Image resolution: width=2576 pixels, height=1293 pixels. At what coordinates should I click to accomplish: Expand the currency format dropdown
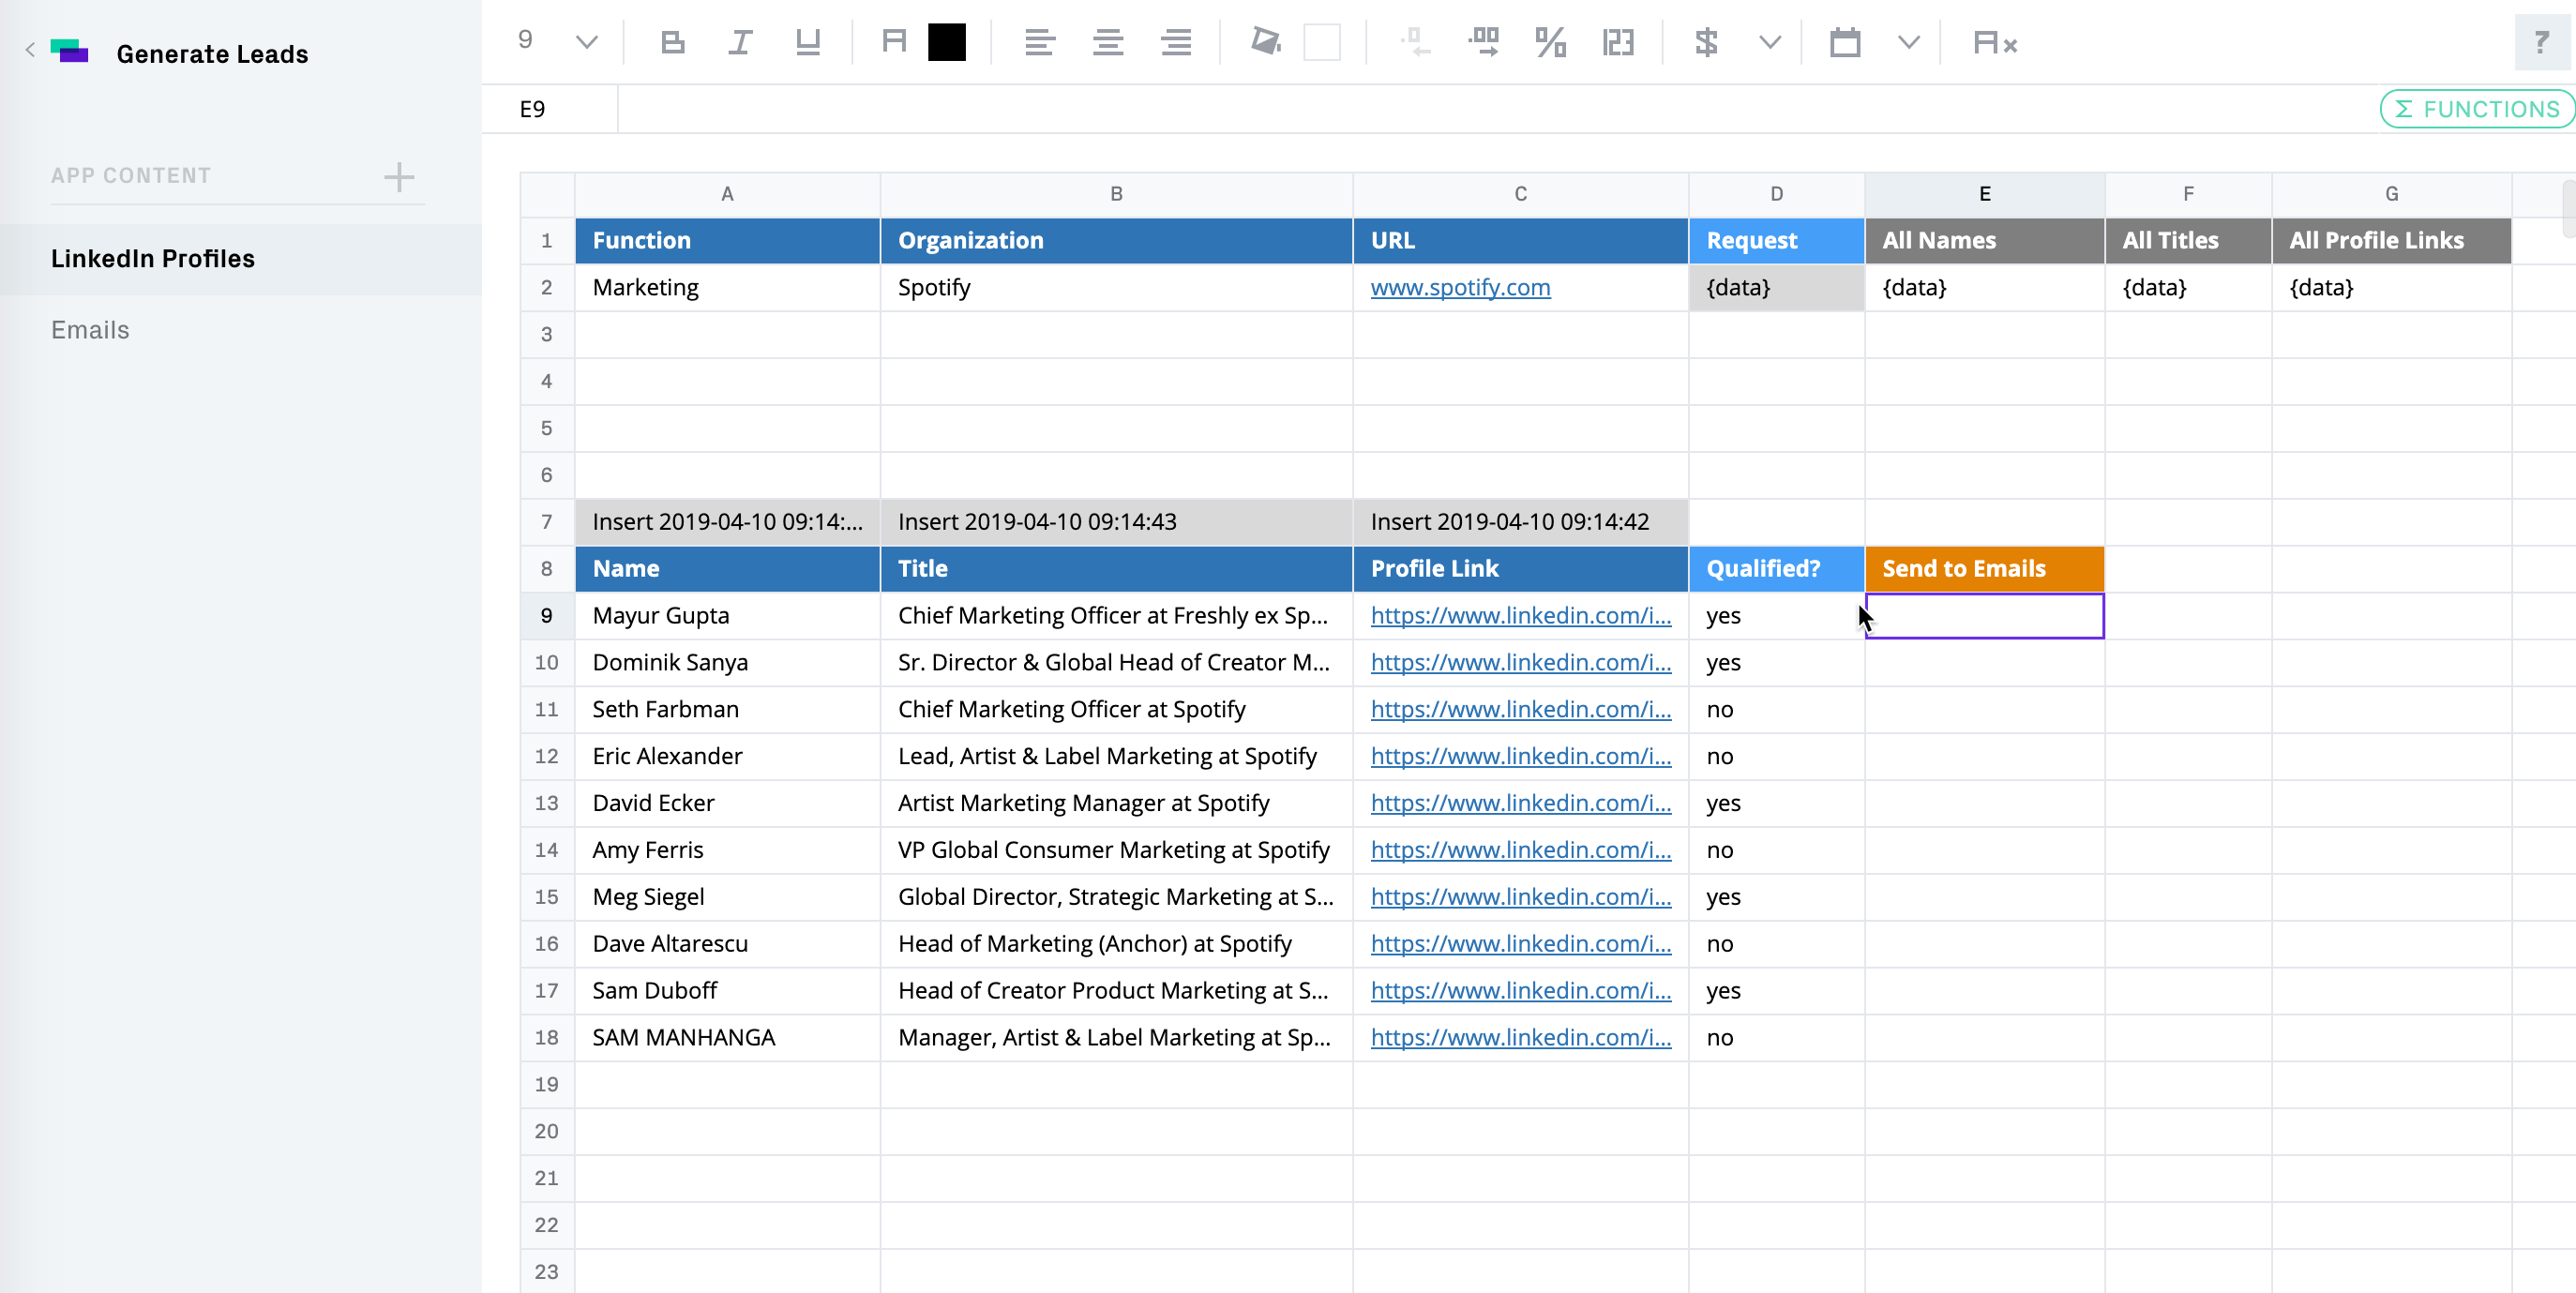pyautogui.click(x=1769, y=42)
